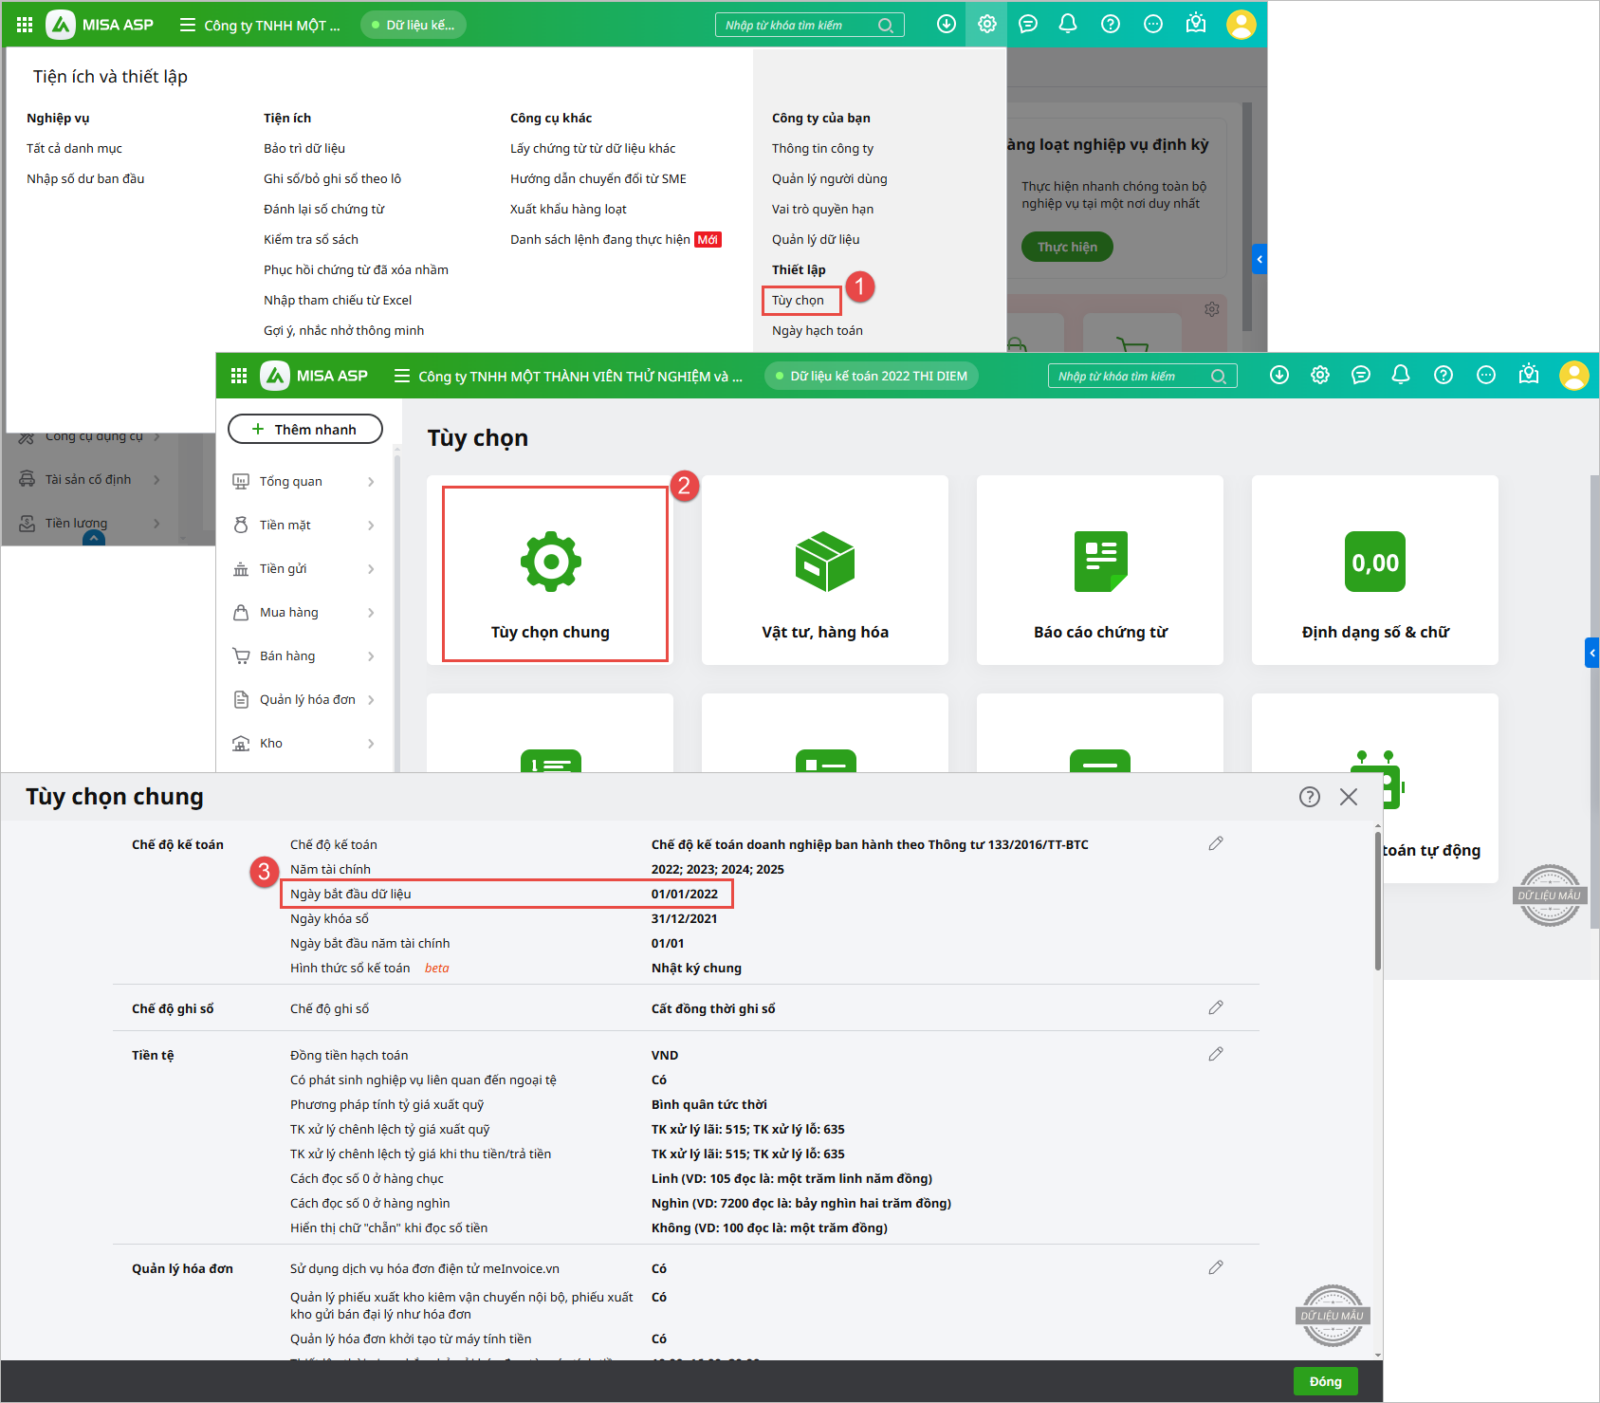The height and width of the screenshot is (1403, 1600).
Task: Edit the Chế độ ghi sổ section
Action: tap(1215, 1008)
